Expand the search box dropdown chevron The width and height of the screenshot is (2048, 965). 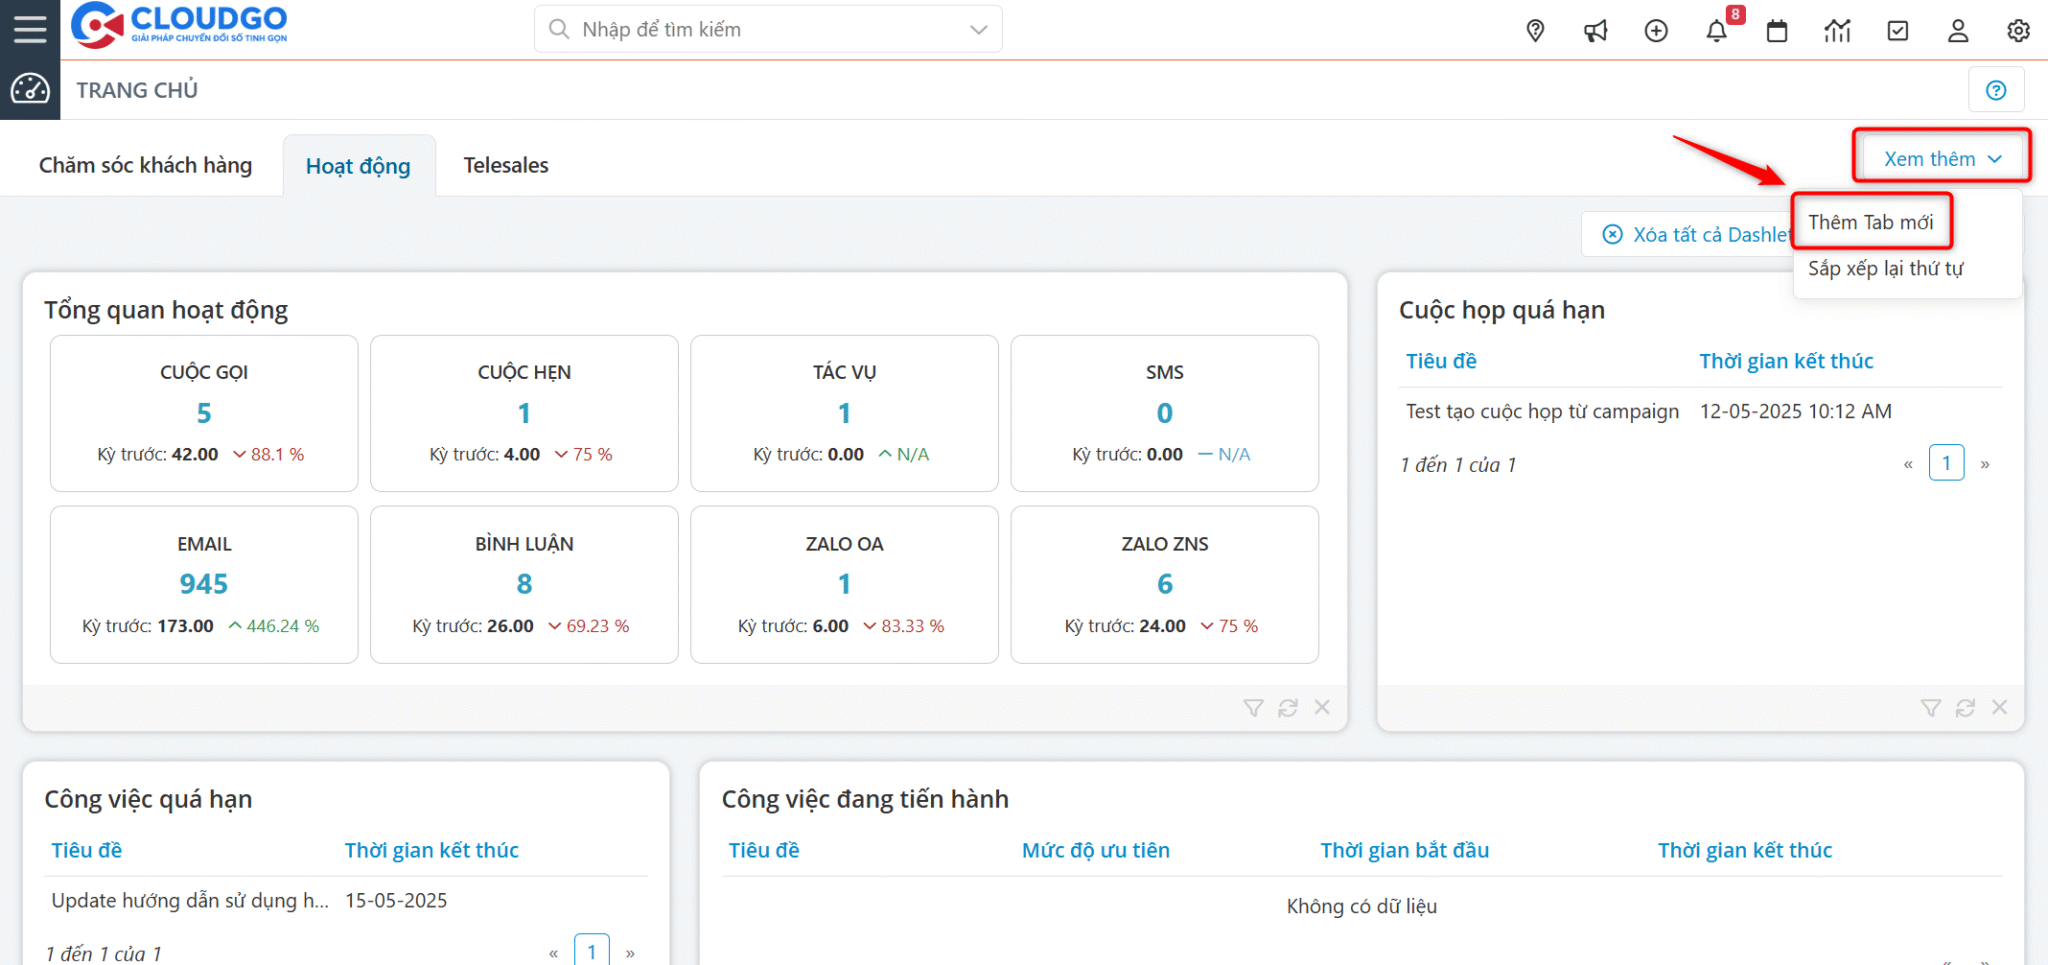(979, 30)
